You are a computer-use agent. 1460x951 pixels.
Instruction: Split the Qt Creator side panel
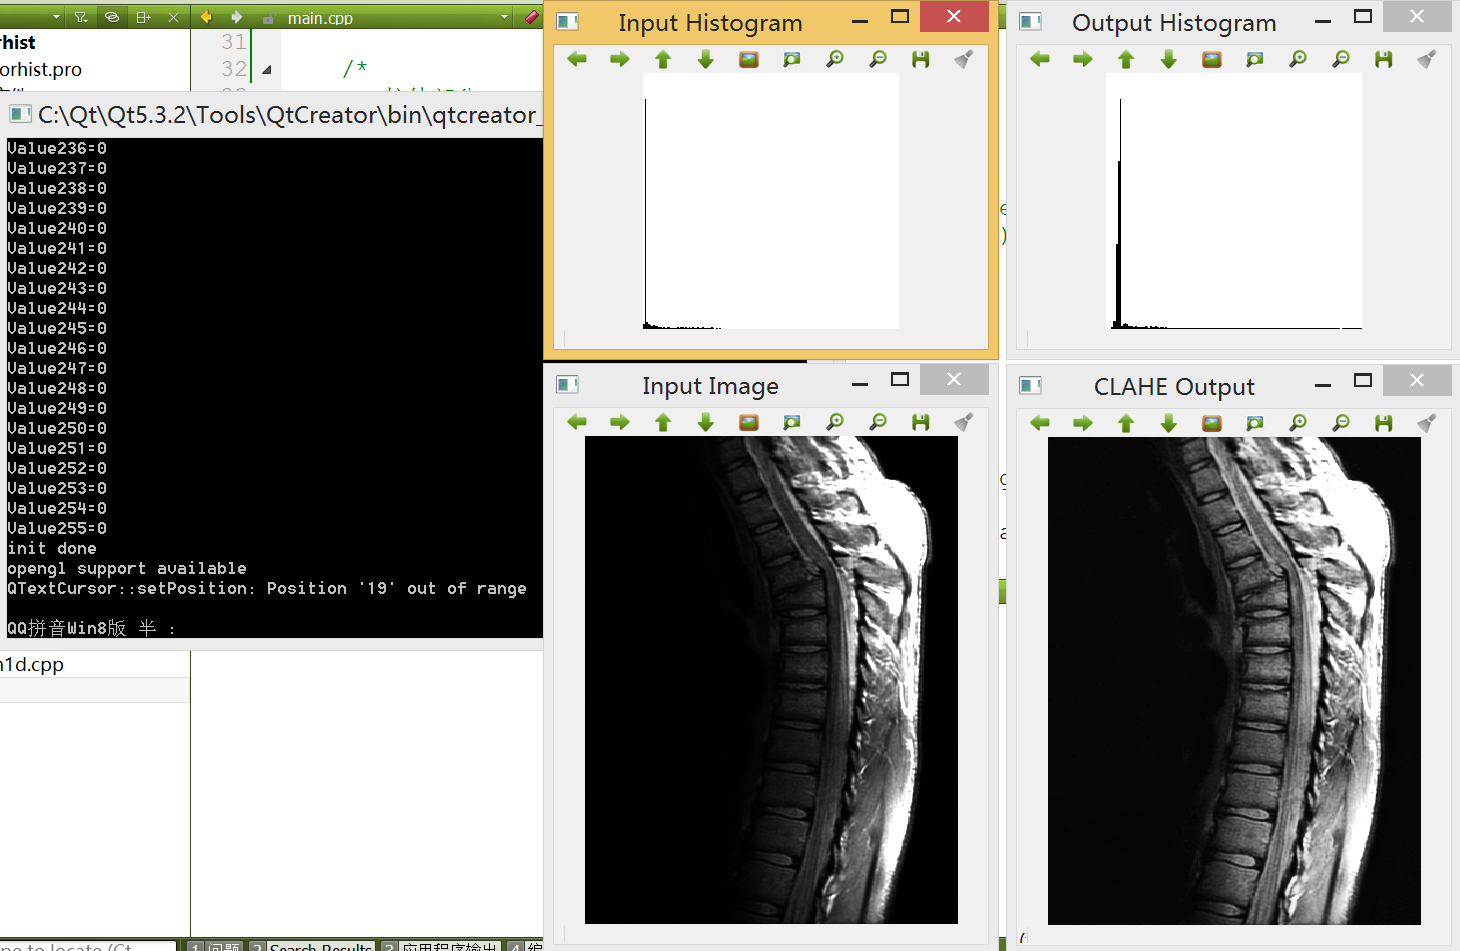[x=143, y=17]
